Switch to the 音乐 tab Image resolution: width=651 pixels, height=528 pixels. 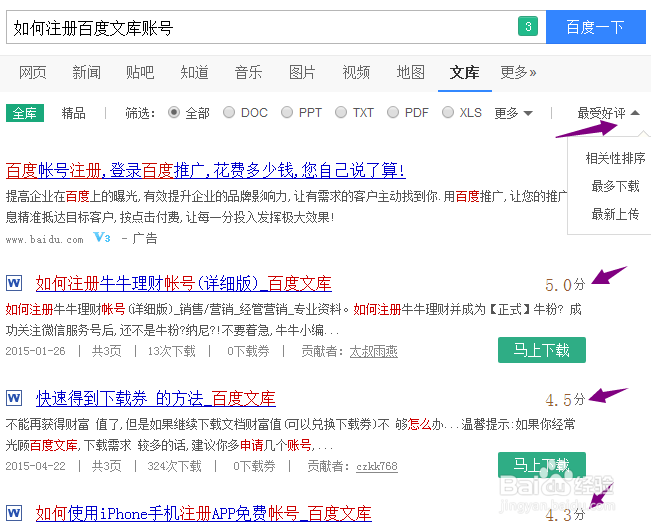tap(248, 73)
